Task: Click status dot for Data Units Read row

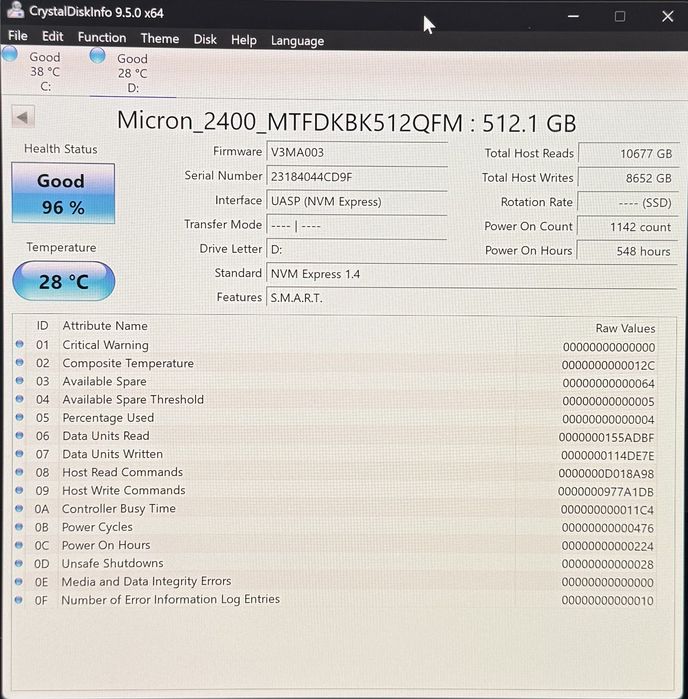Action: coord(20,436)
